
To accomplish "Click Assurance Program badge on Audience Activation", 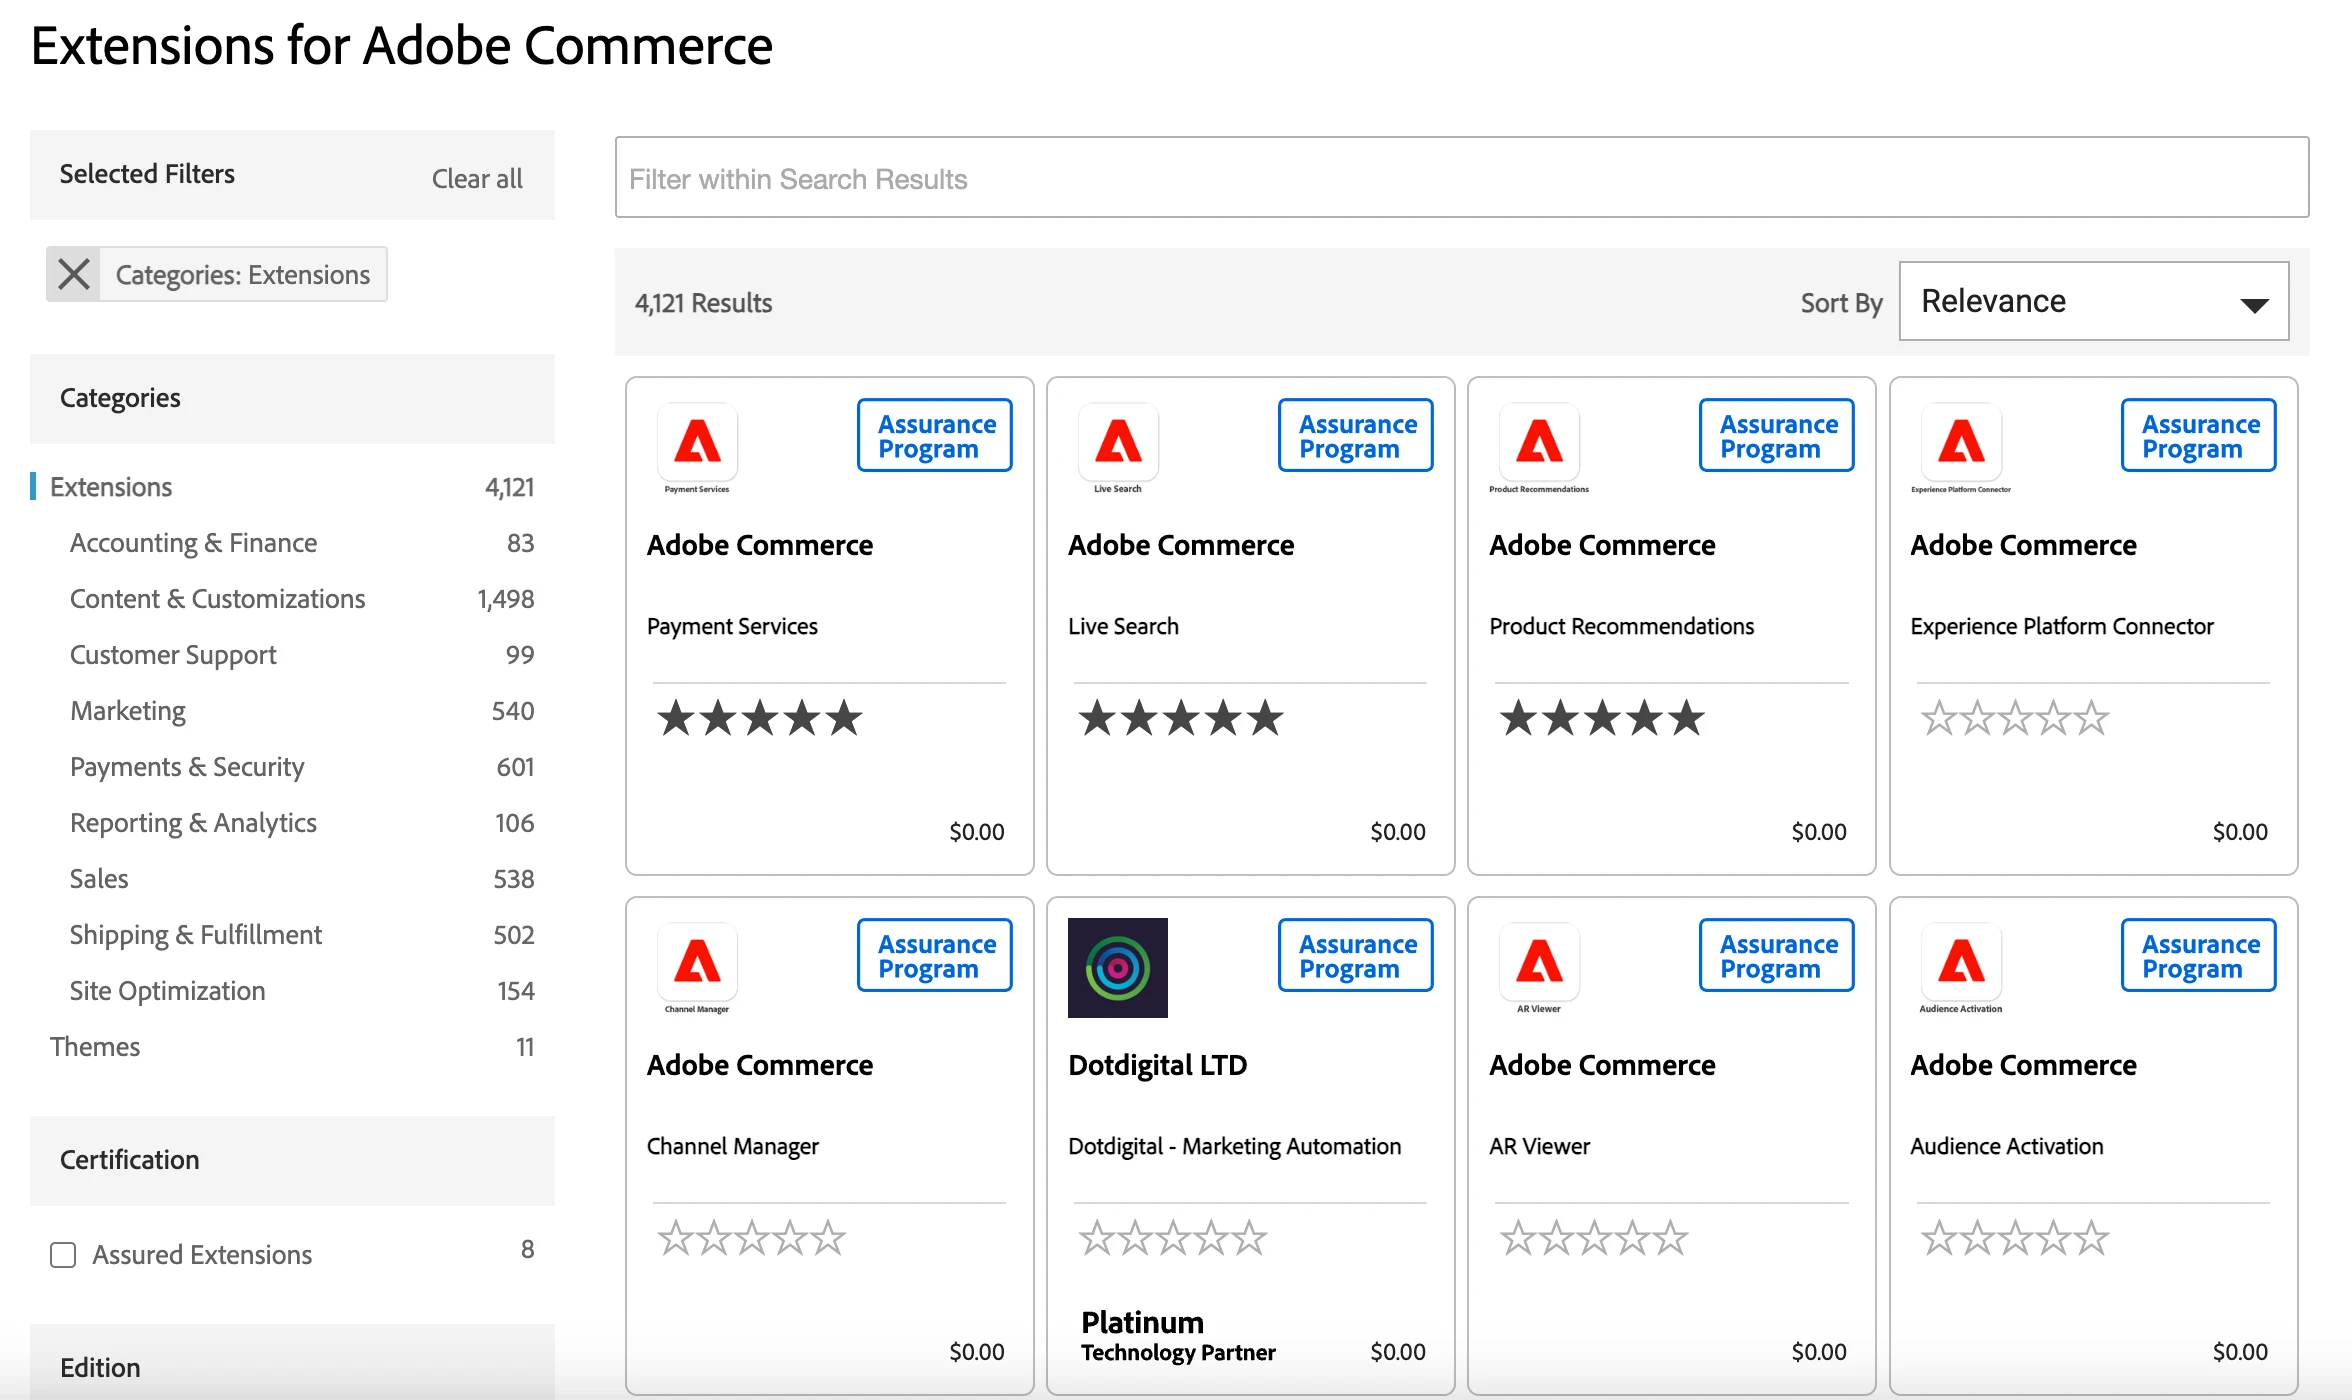I will 2199,956.
